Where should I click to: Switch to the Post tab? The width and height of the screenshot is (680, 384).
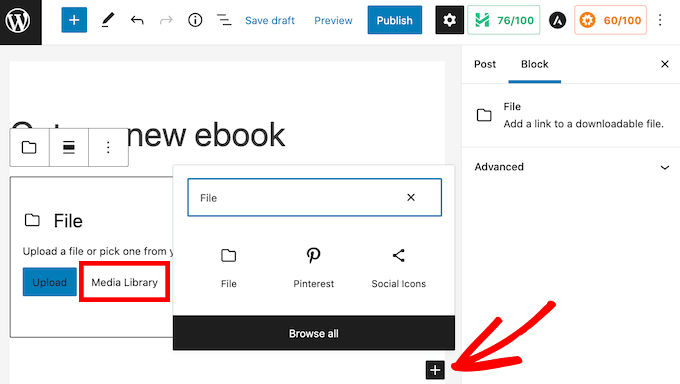coord(485,64)
